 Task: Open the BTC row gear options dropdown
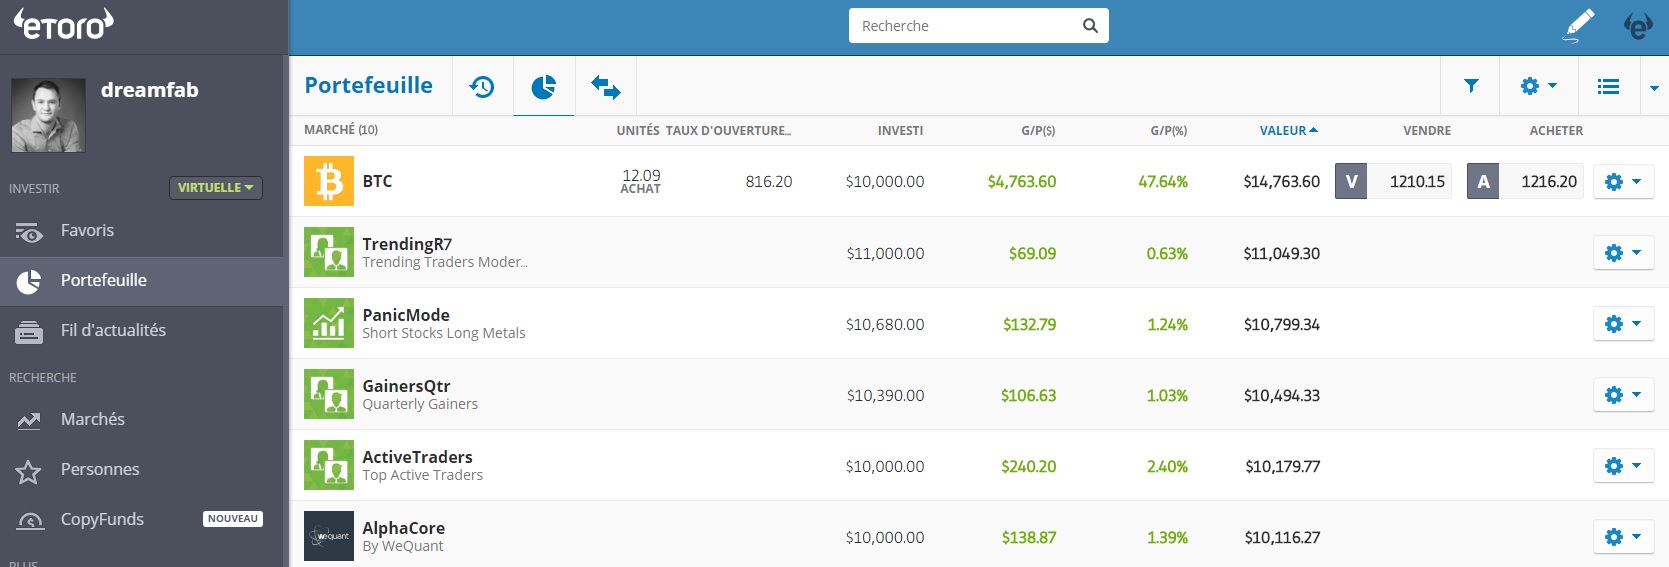[1622, 182]
